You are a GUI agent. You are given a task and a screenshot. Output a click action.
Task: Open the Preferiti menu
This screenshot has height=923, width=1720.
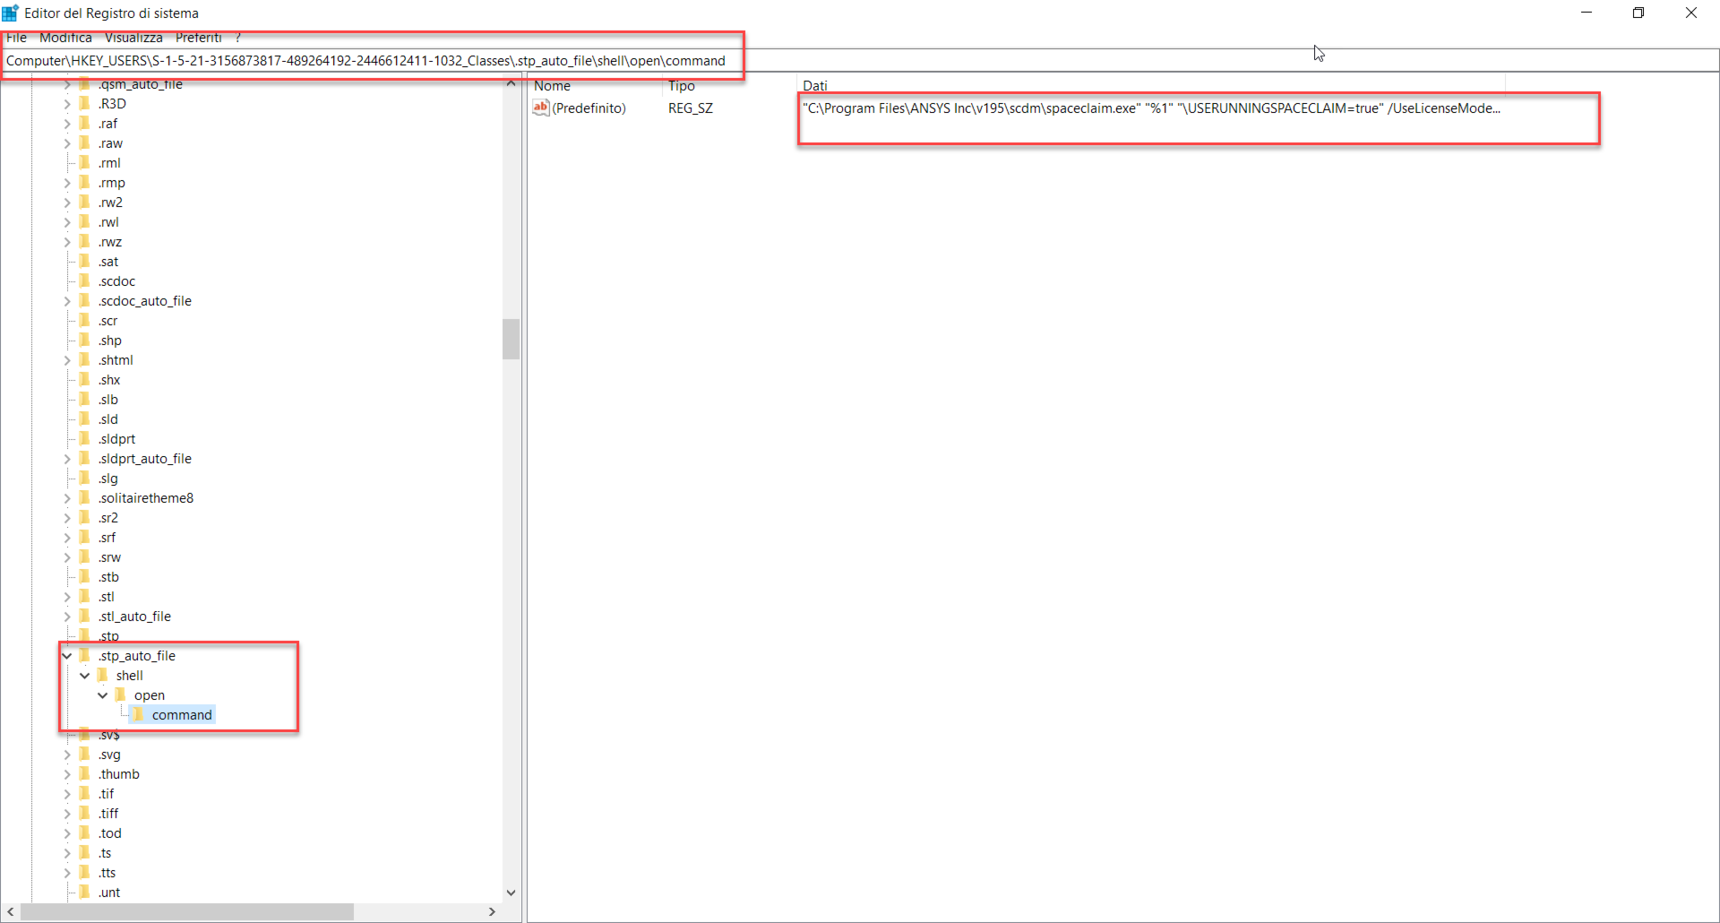click(199, 37)
